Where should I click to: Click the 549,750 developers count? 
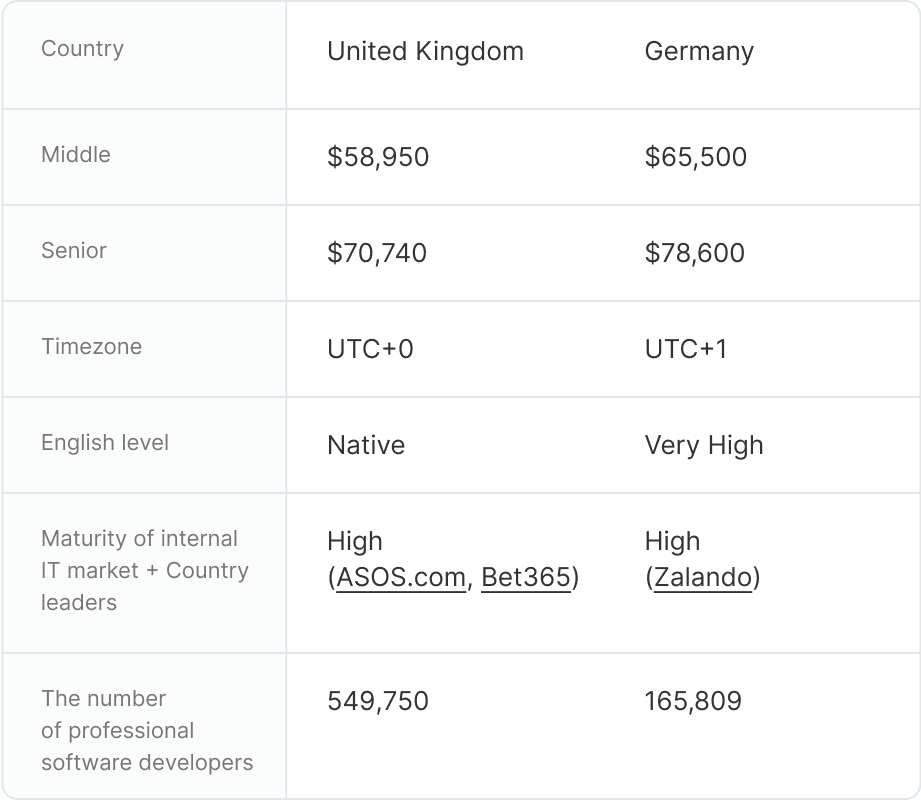click(x=378, y=701)
